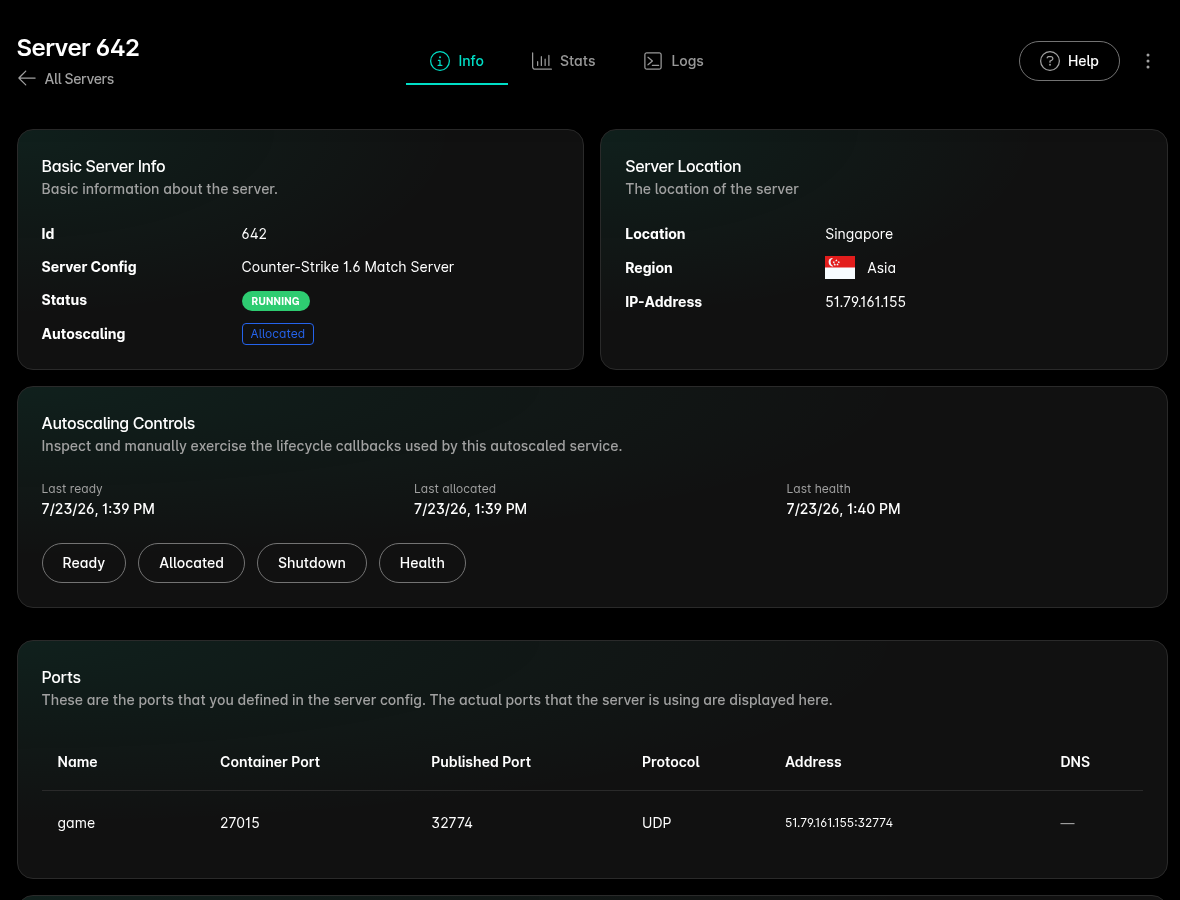Image resolution: width=1180 pixels, height=900 pixels.
Task: Click the Last health timestamp 1:40 PM
Action: [x=843, y=509]
